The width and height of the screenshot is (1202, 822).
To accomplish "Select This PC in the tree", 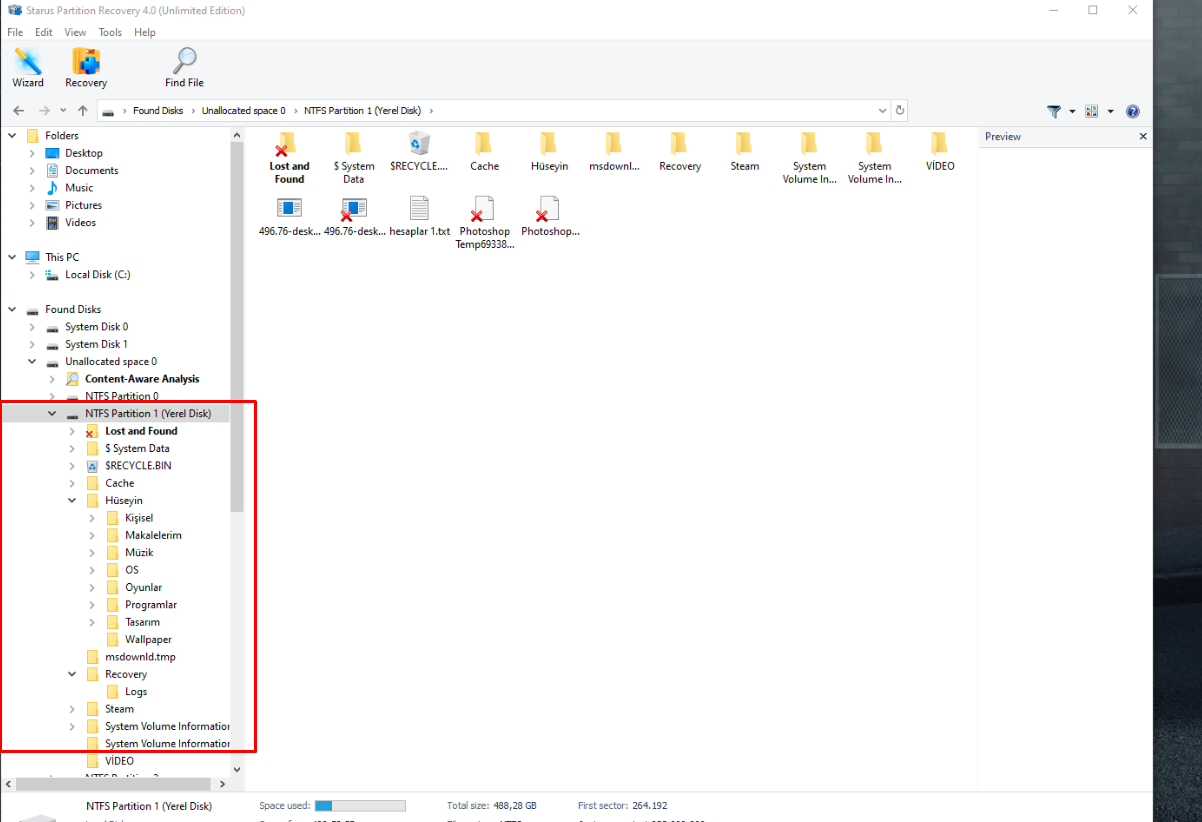I will tap(62, 257).
